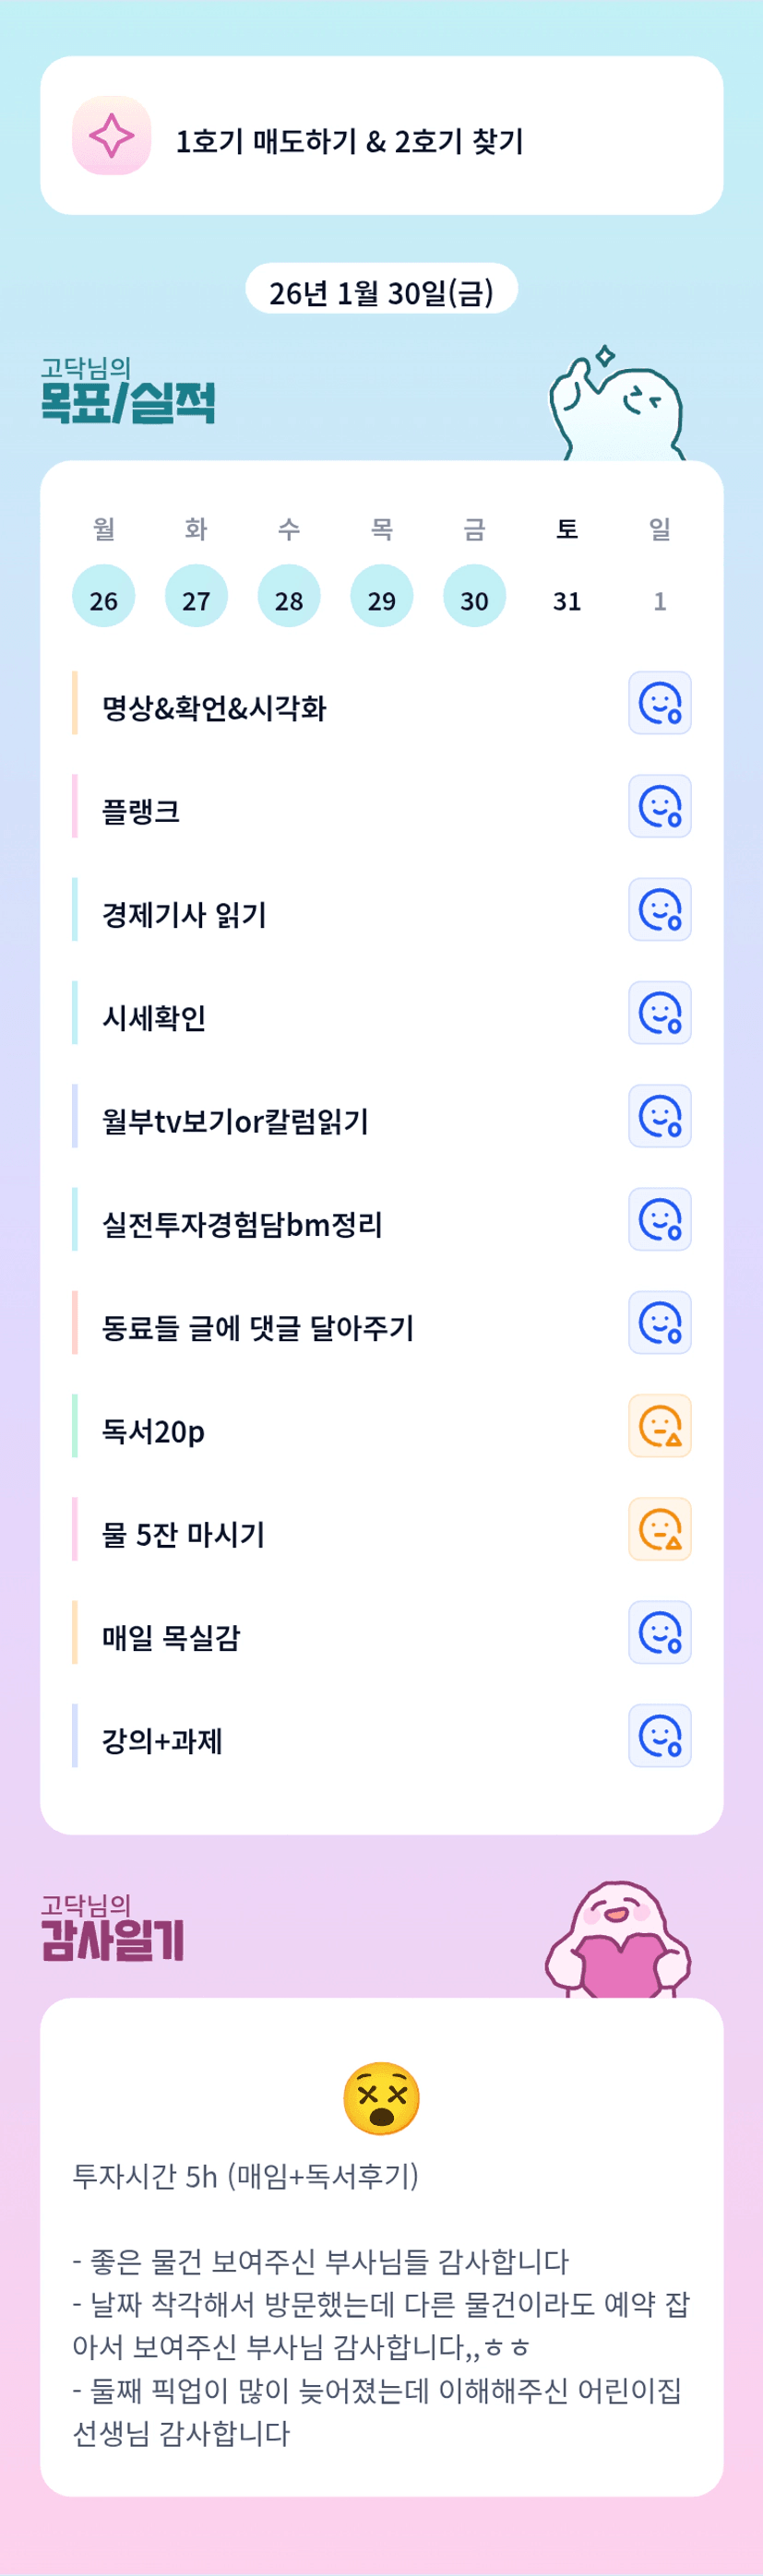This screenshot has width=763, height=2576.
Task: Open the 동료들 글에 댓글 달아주기 habit
Action: click(258, 1327)
